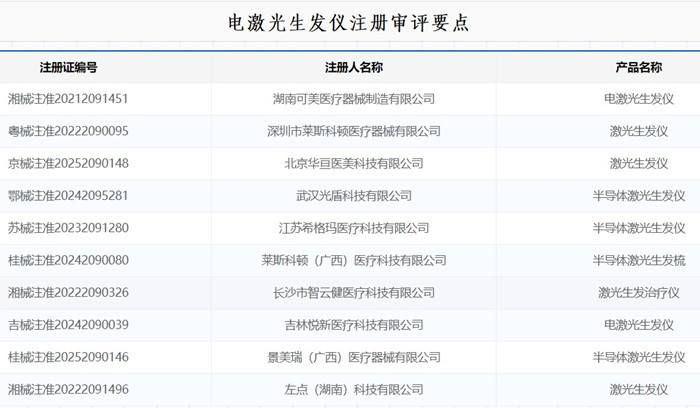Select registration number 吉械注准20242090039
This screenshot has width=700, height=408.
(x=68, y=325)
